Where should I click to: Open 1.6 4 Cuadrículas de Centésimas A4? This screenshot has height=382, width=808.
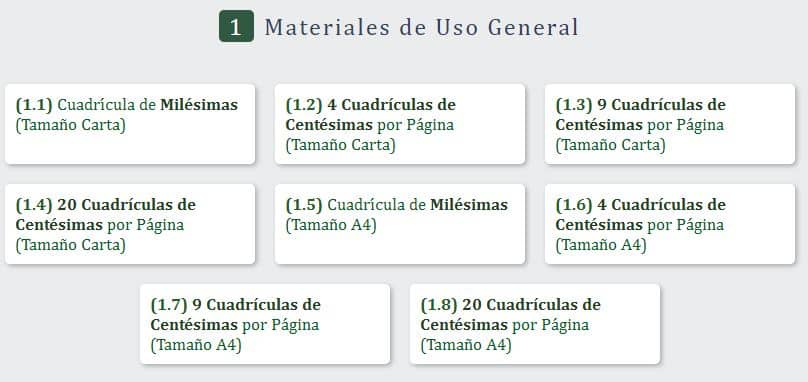click(670, 224)
